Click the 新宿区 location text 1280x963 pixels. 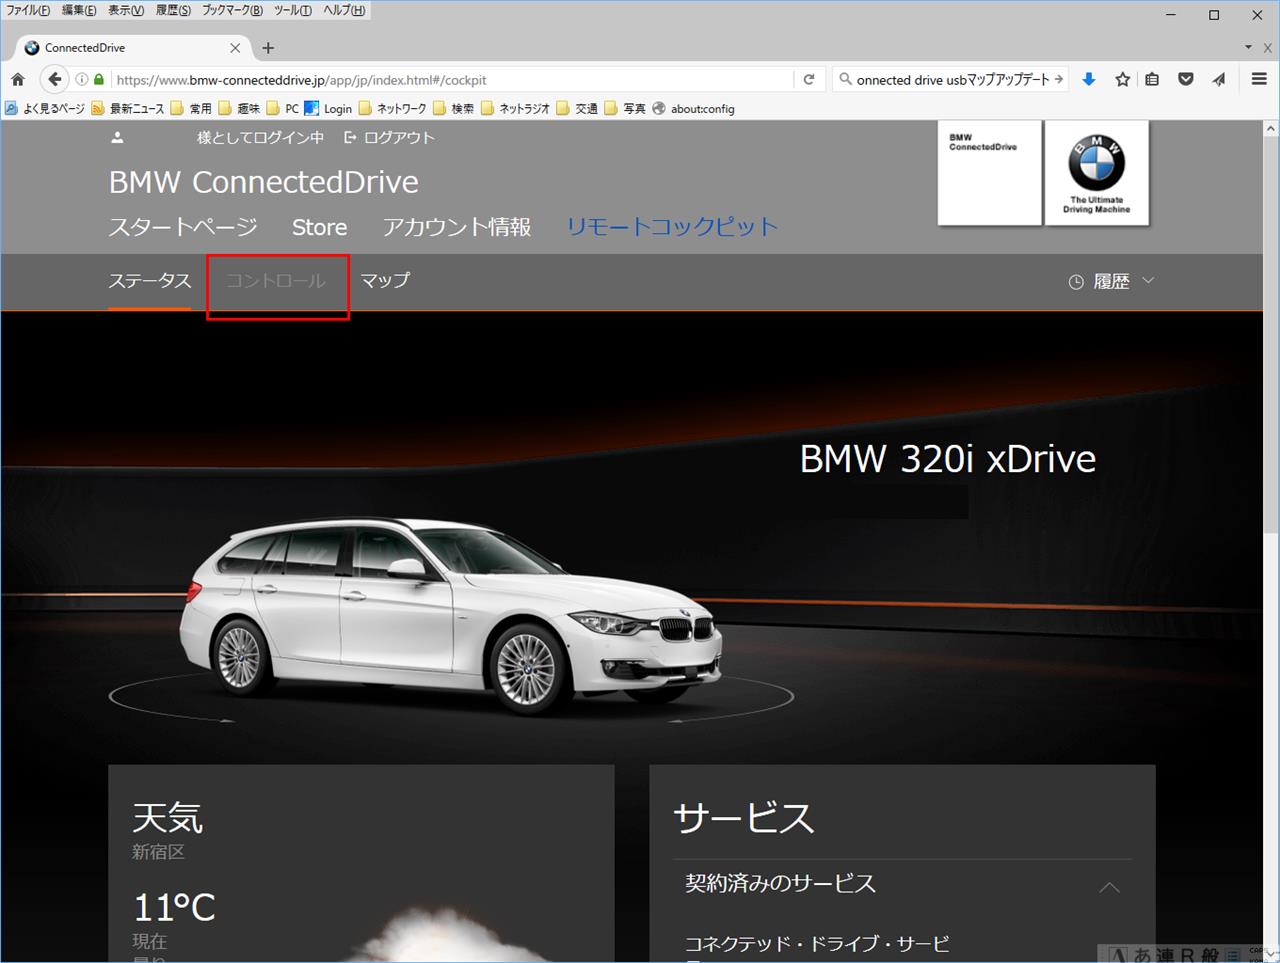pos(158,852)
